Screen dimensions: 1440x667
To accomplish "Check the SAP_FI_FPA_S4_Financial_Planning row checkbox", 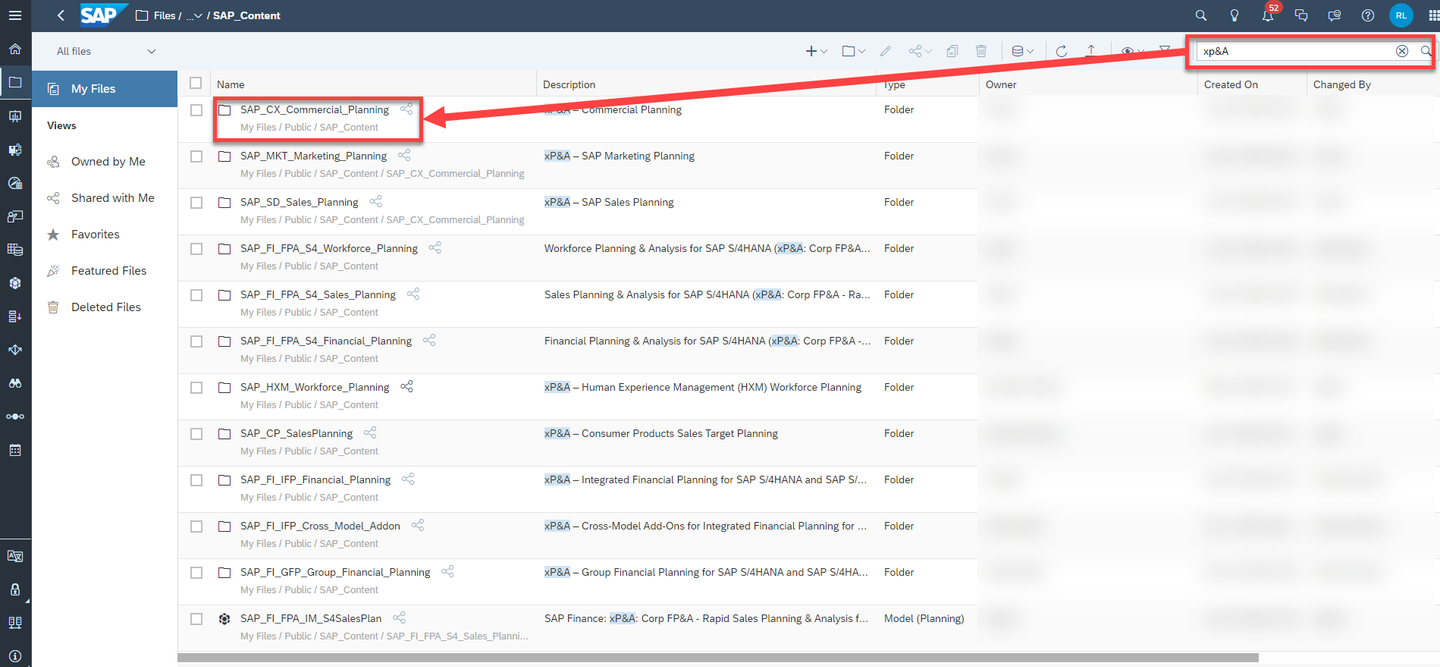I will coord(196,341).
